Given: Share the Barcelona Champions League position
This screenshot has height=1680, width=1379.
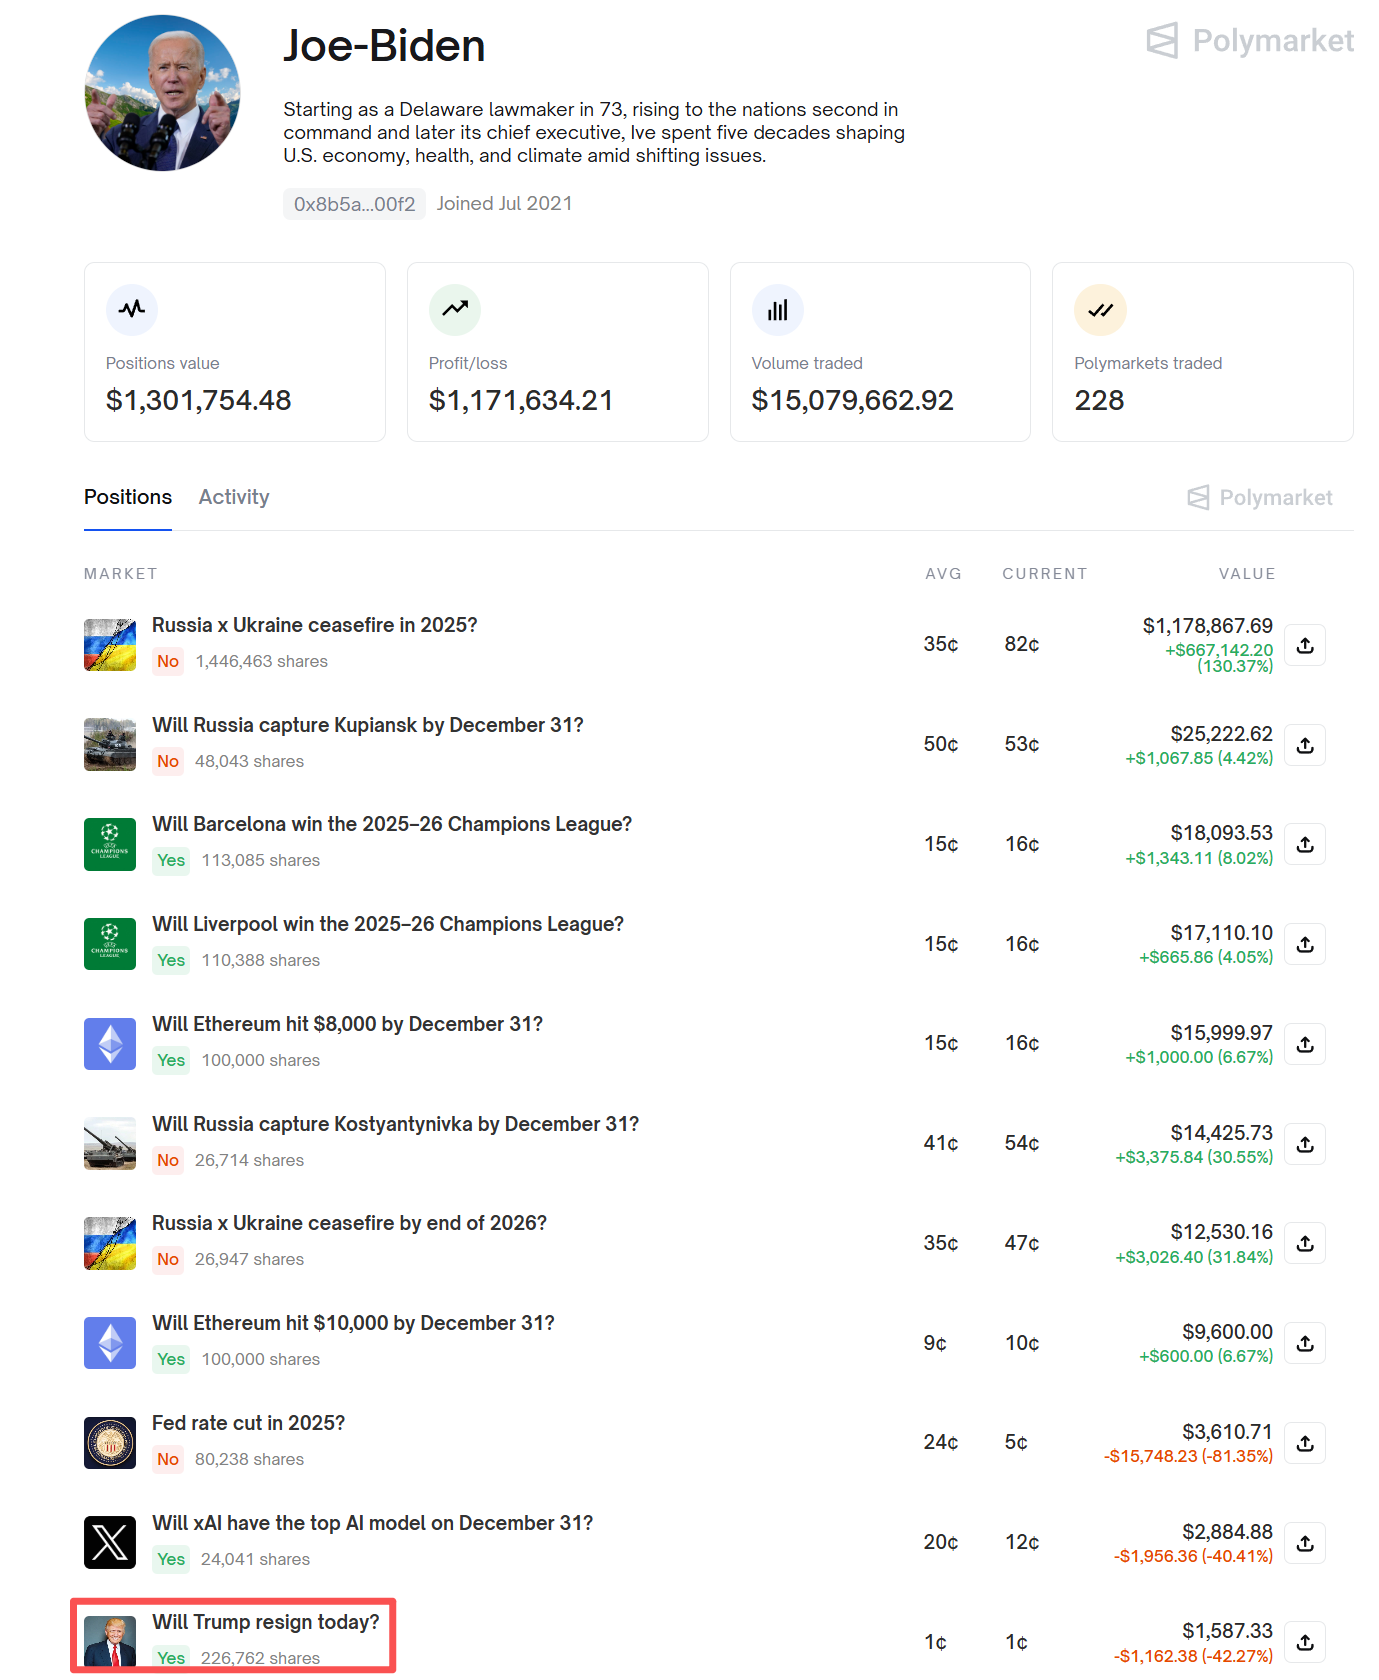Looking at the screenshot, I should pyautogui.click(x=1305, y=844).
